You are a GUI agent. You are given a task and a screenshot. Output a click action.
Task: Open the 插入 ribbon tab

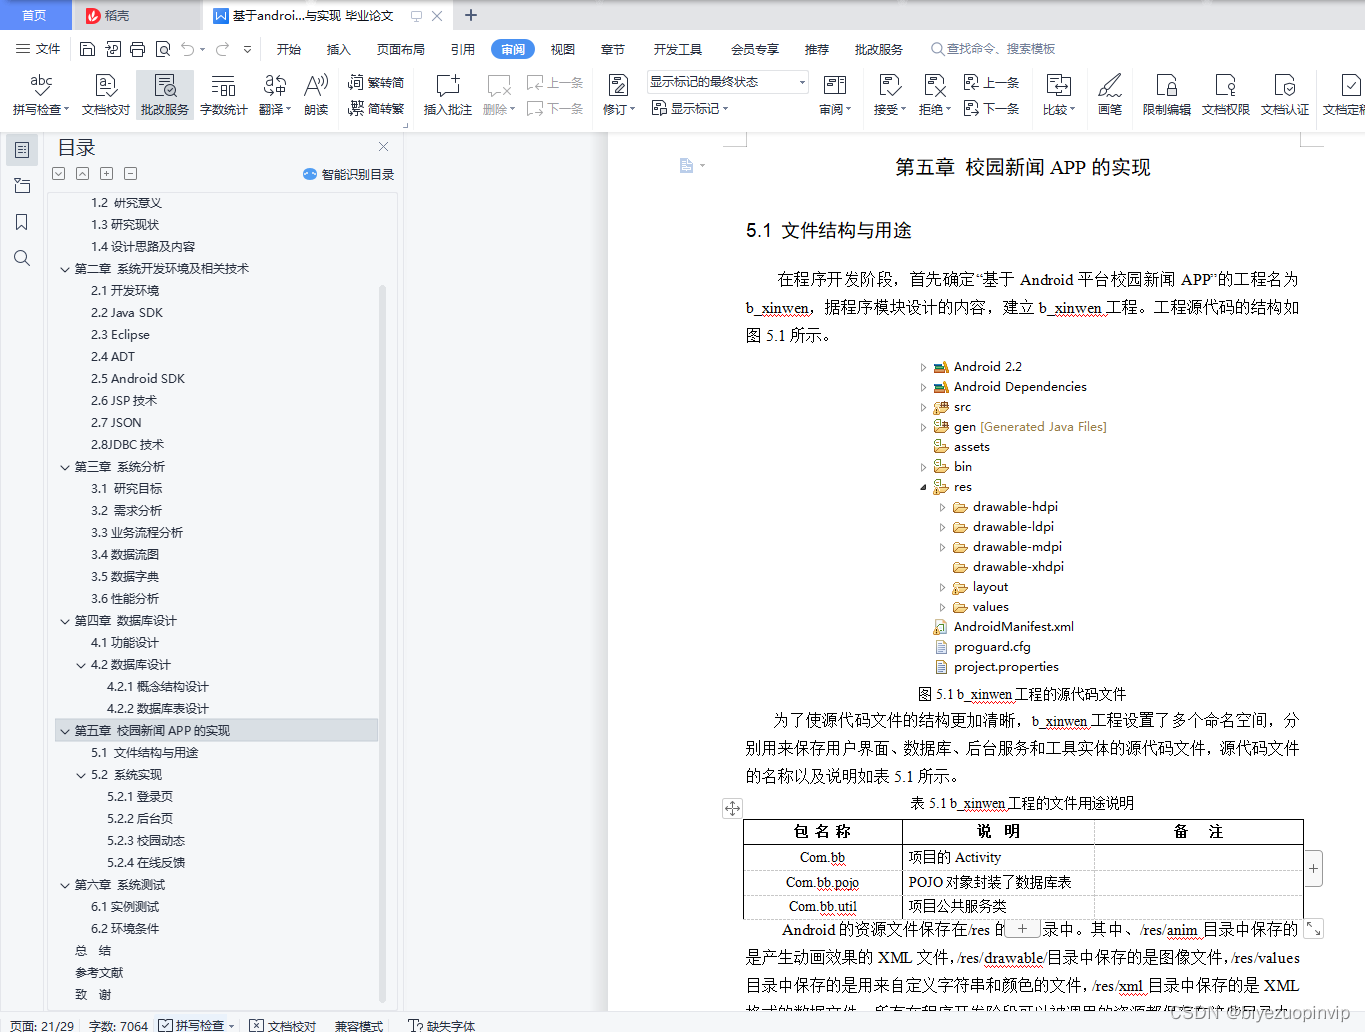click(339, 49)
